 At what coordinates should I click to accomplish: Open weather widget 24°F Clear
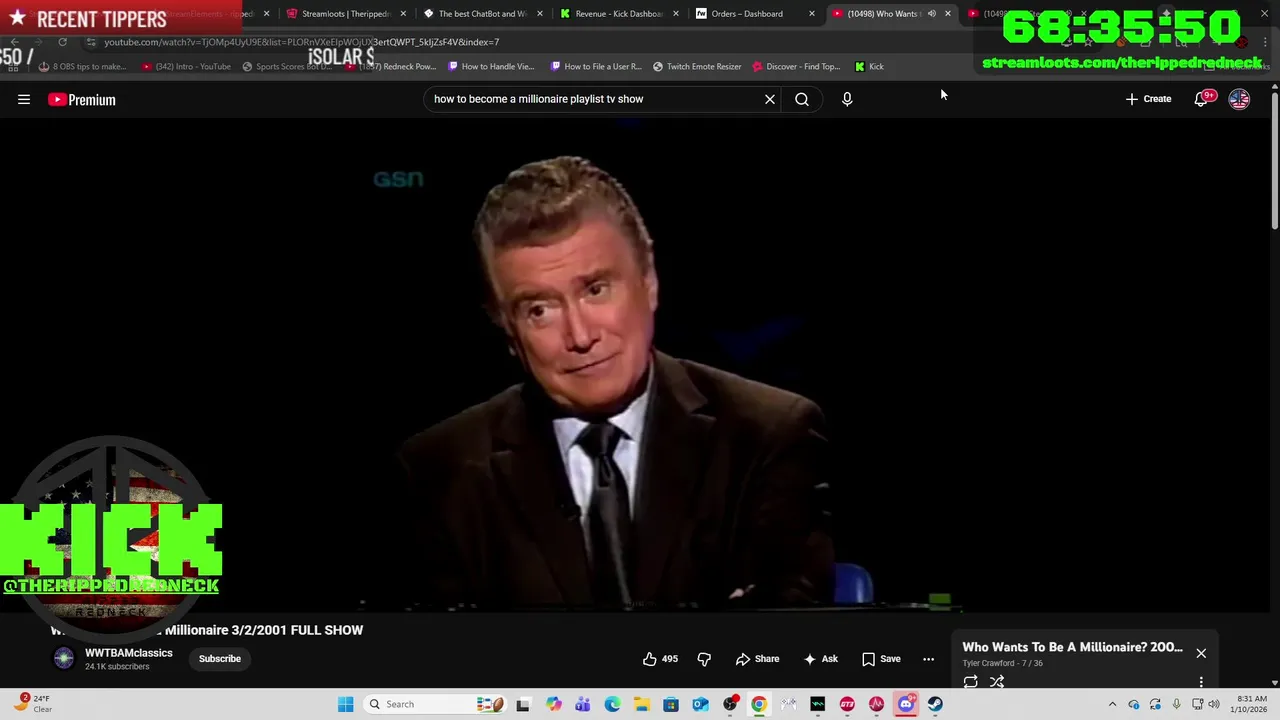[33, 704]
